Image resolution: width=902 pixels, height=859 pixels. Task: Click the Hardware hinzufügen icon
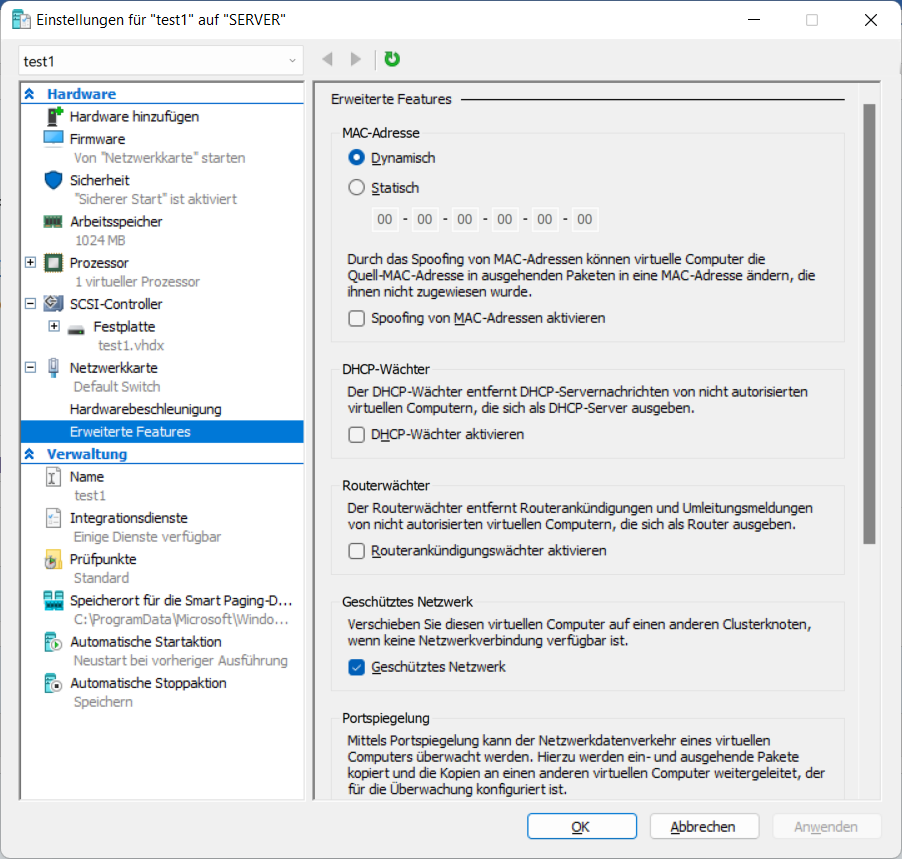[x=54, y=116]
